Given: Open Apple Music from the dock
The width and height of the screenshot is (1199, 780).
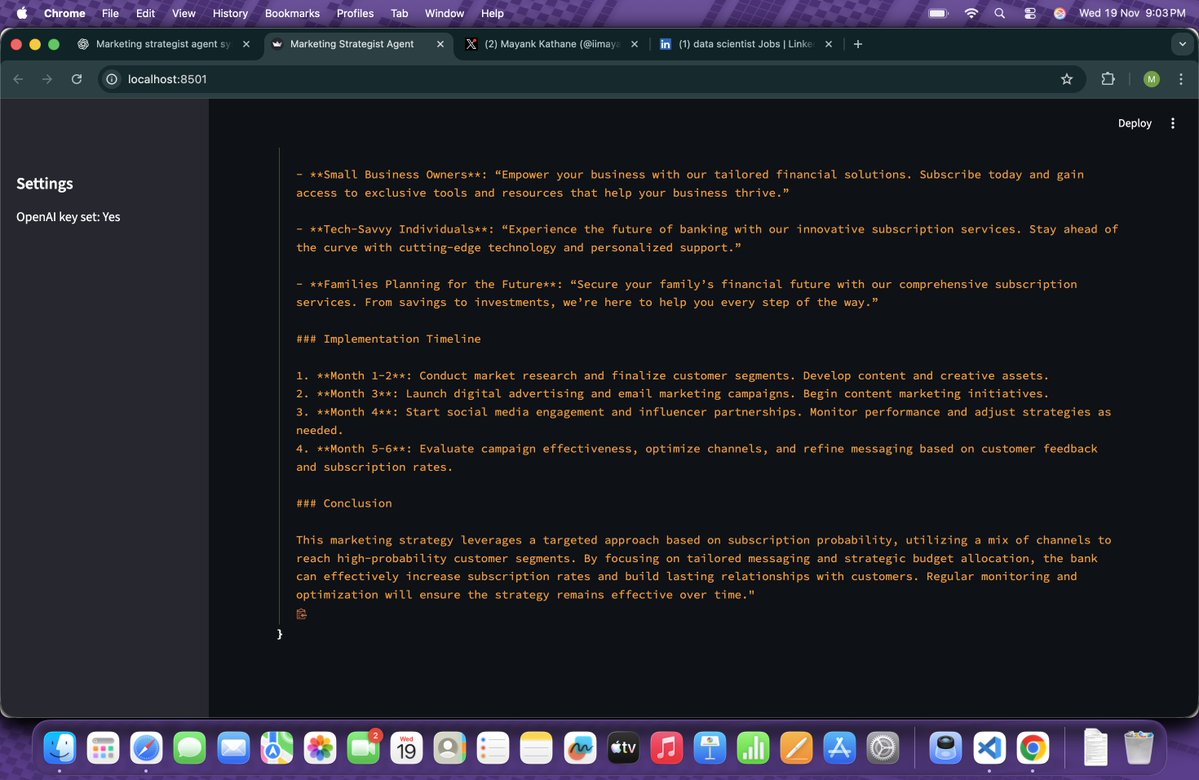Looking at the screenshot, I should 667,747.
